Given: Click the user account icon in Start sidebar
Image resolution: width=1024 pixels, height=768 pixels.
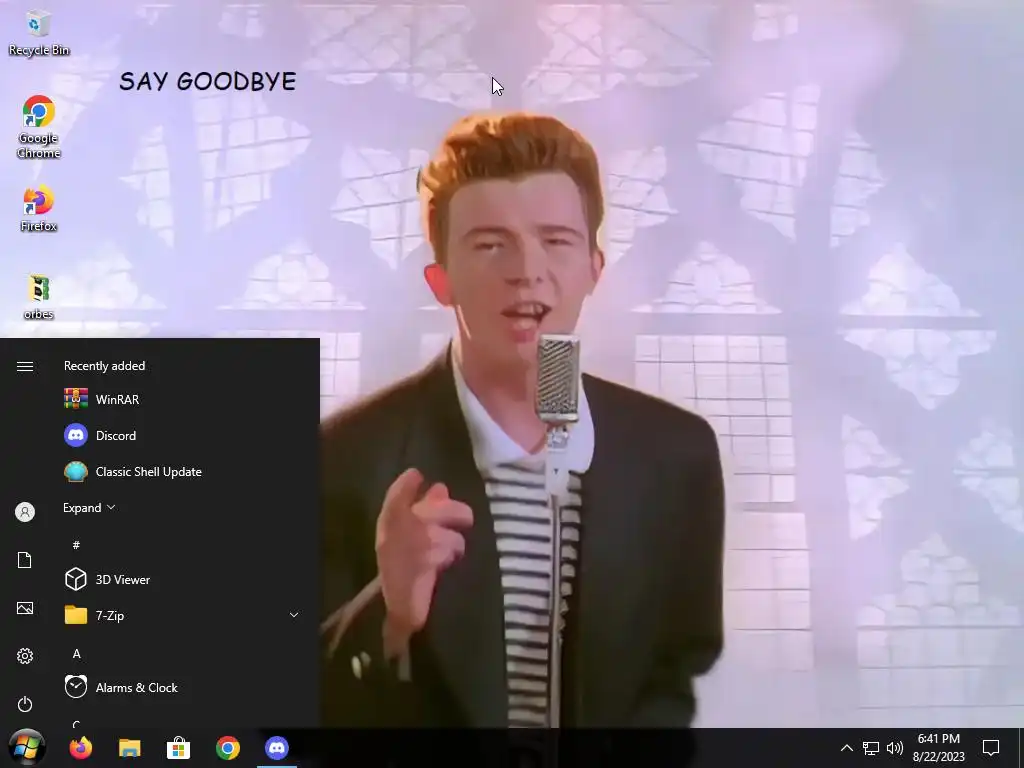Looking at the screenshot, I should tap(25, 512).
